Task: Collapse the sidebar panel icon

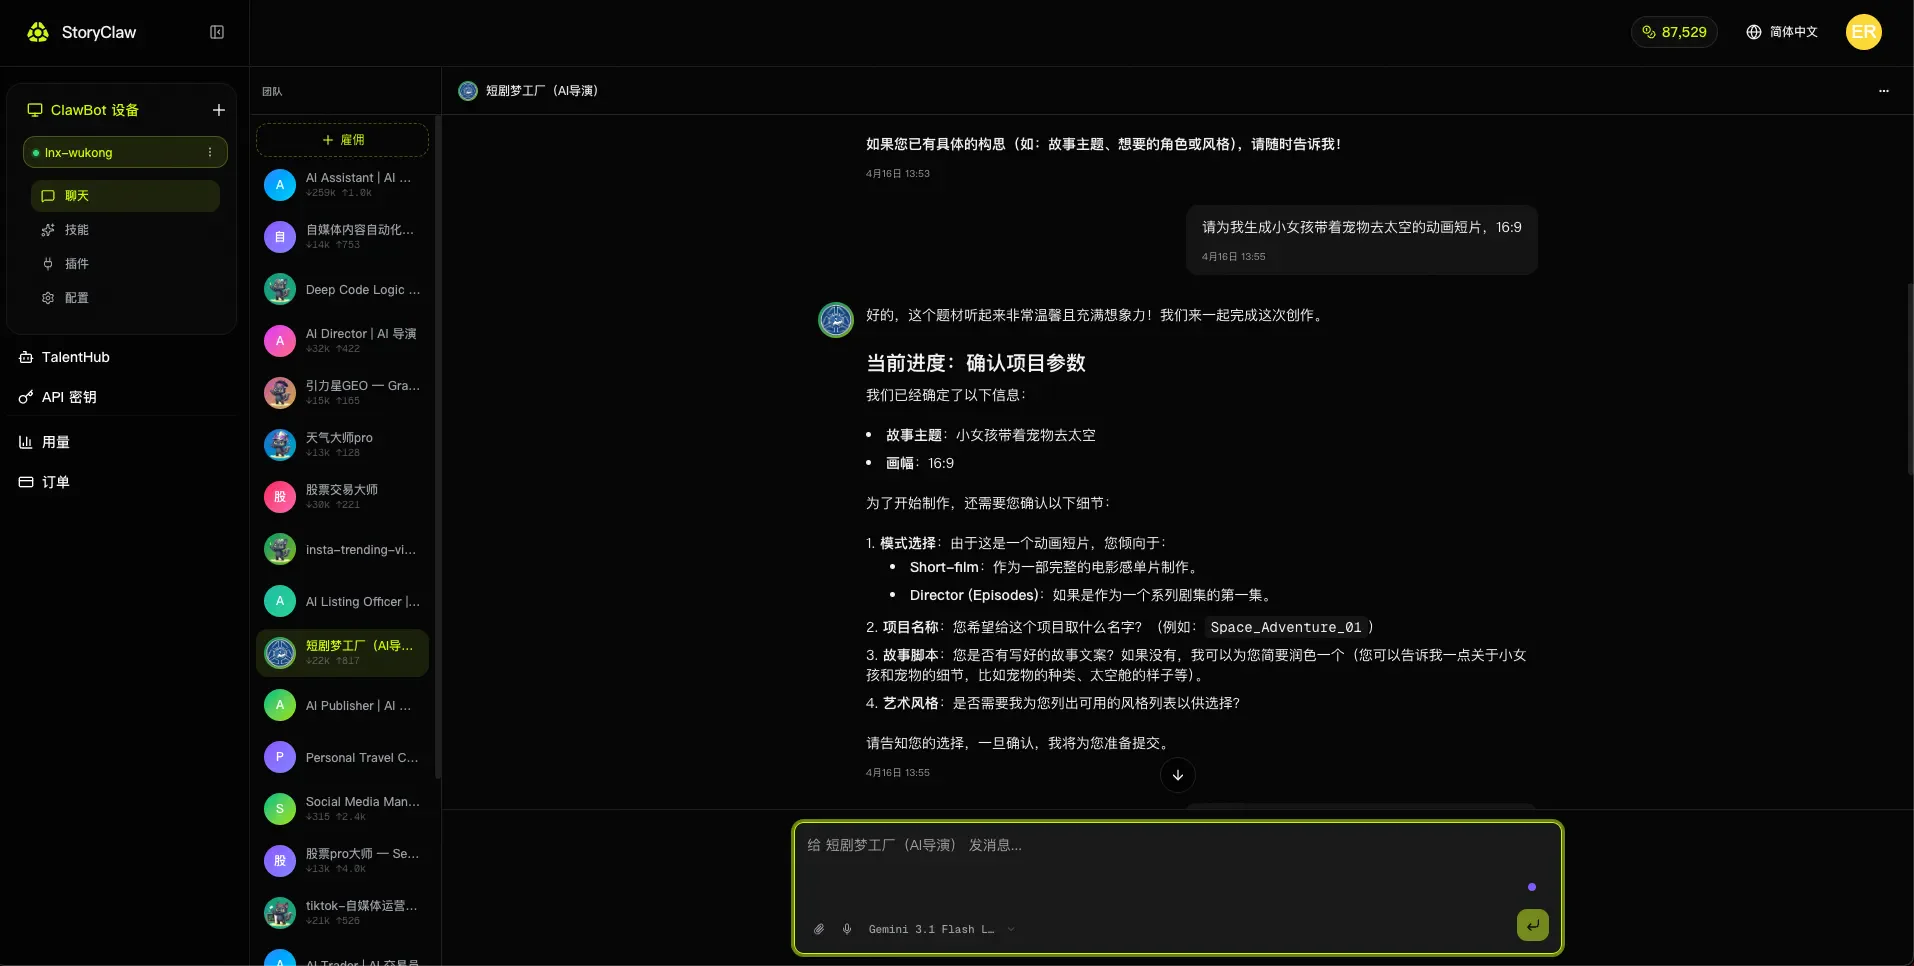Action: (217, 32)
